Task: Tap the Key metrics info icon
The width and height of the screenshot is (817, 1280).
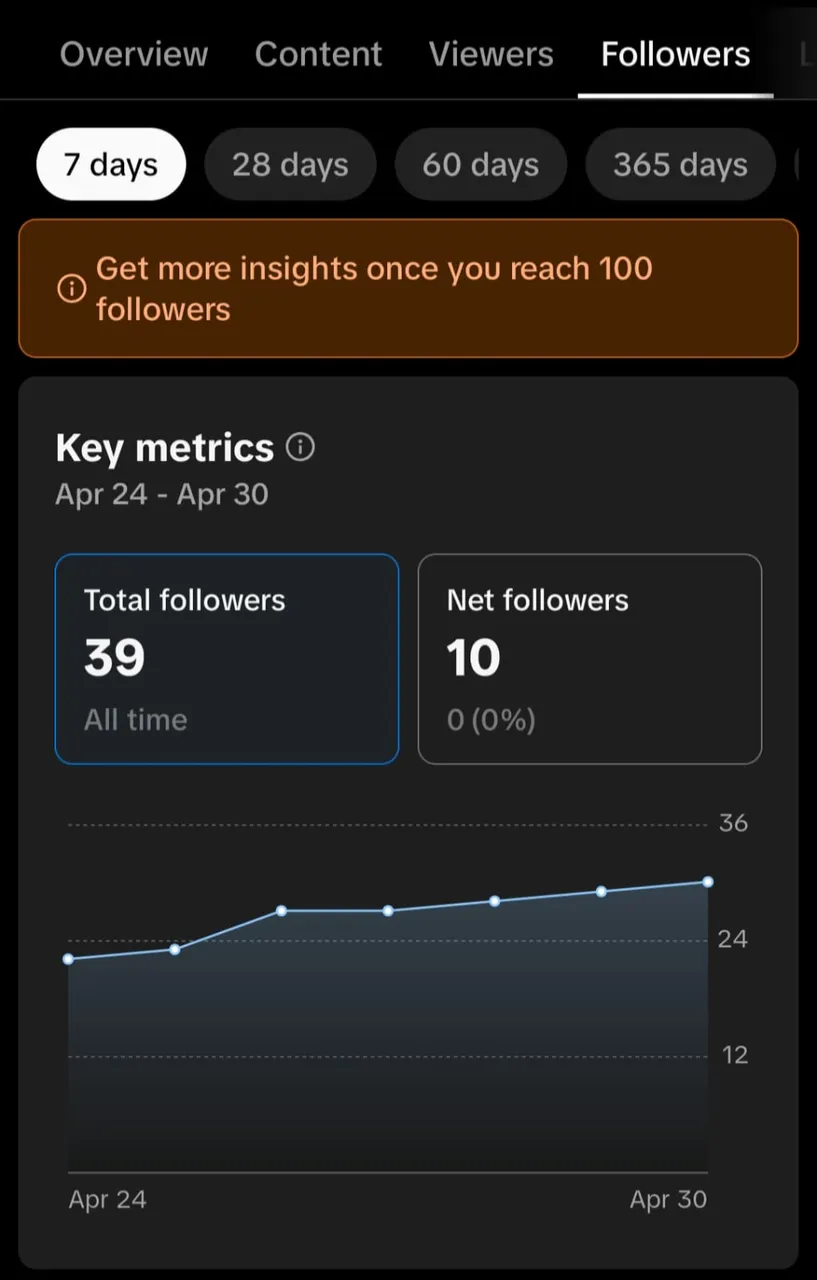Action: (x=300, y=447)
